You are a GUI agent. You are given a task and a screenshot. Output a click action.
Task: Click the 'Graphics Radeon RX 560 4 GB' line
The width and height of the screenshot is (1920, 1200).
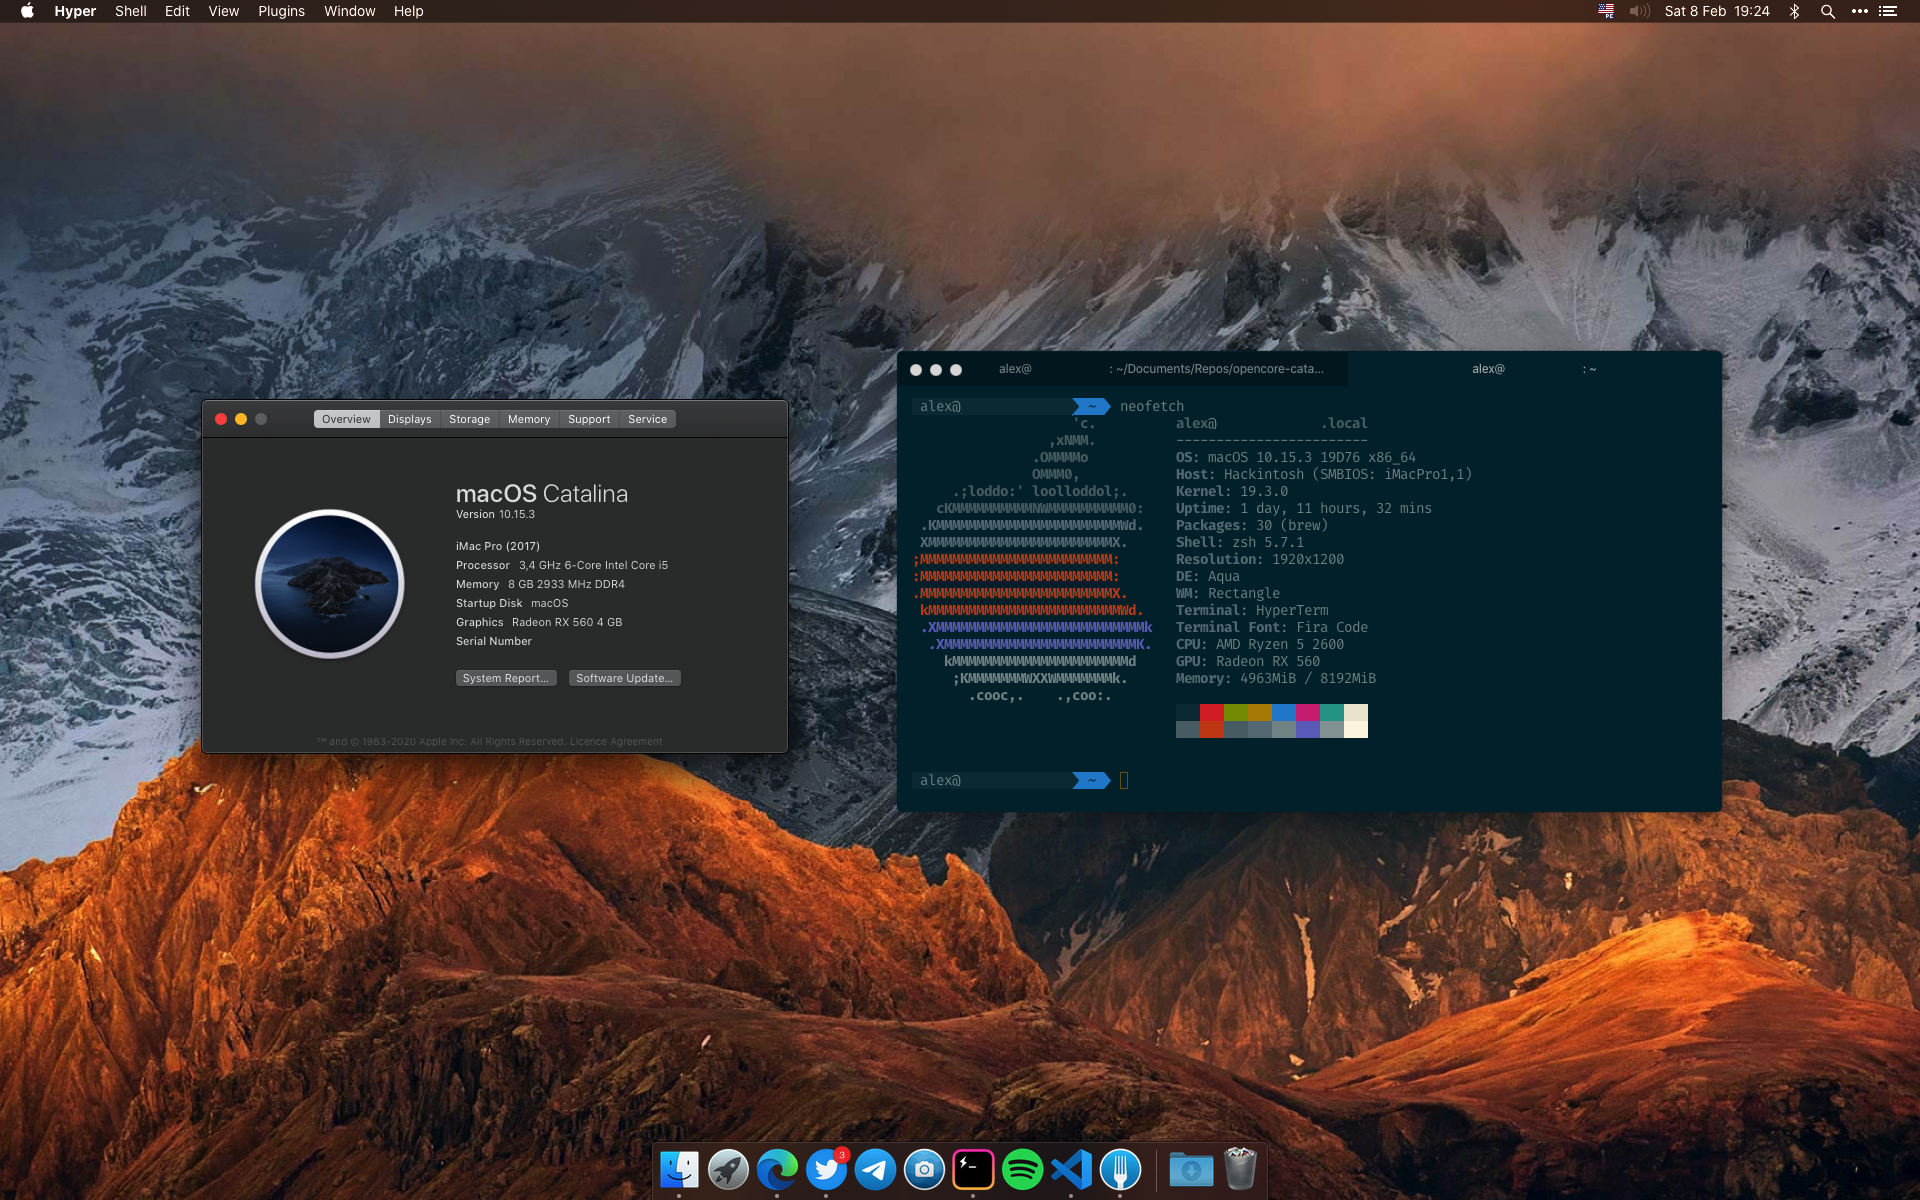point(539,622)
